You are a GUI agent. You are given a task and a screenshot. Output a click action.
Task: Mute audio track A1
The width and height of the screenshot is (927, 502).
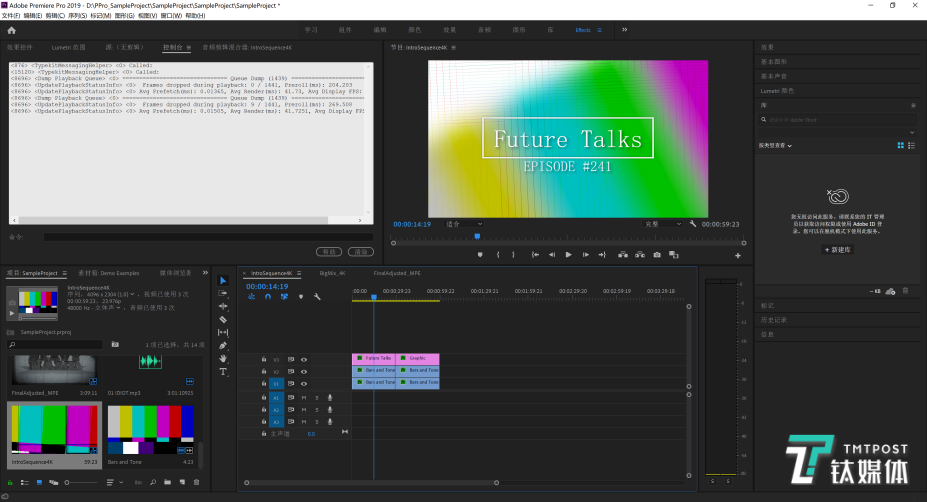click(304, 397)
